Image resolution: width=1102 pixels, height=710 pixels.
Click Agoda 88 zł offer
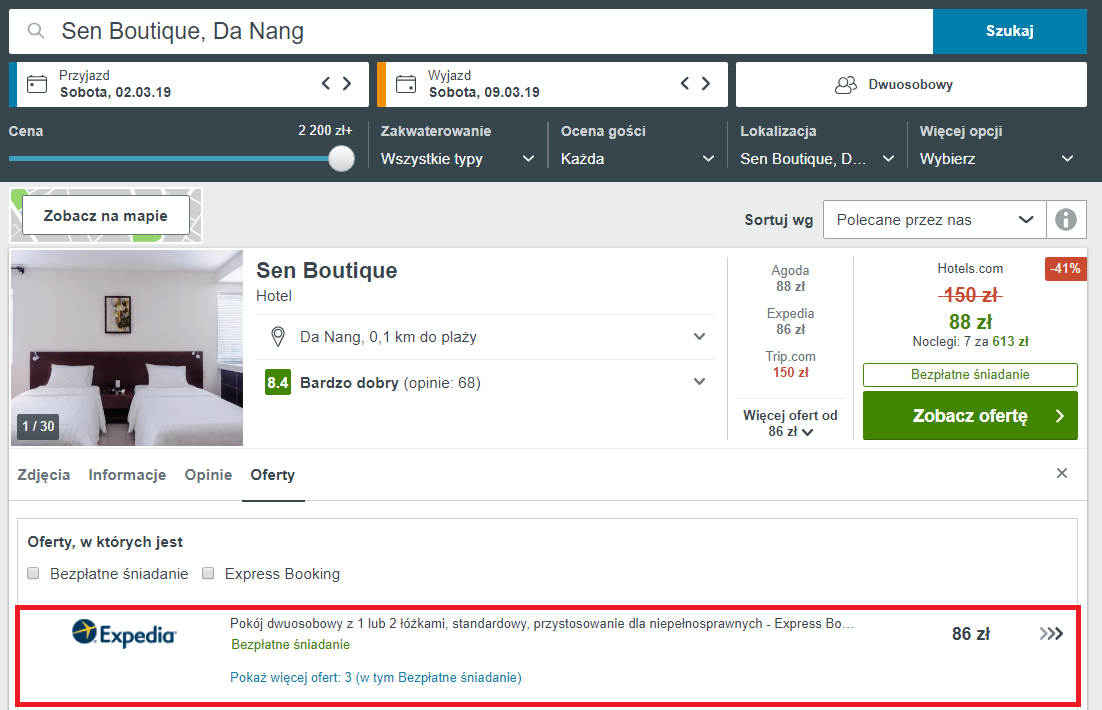(x=790, y=278)
